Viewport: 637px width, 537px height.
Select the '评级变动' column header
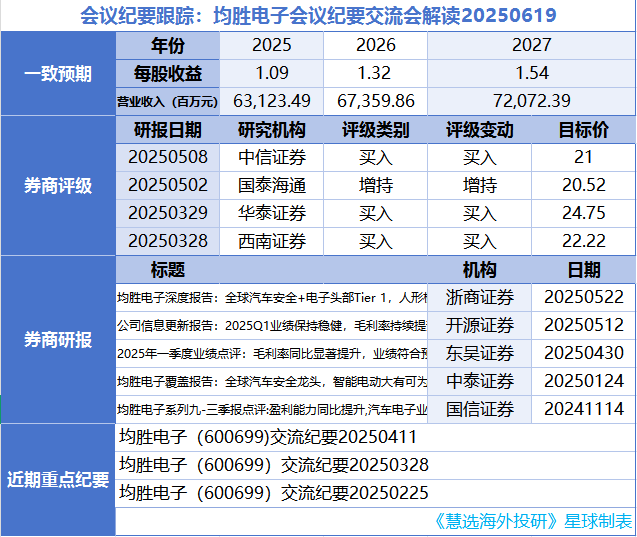[x=479, y=130]
